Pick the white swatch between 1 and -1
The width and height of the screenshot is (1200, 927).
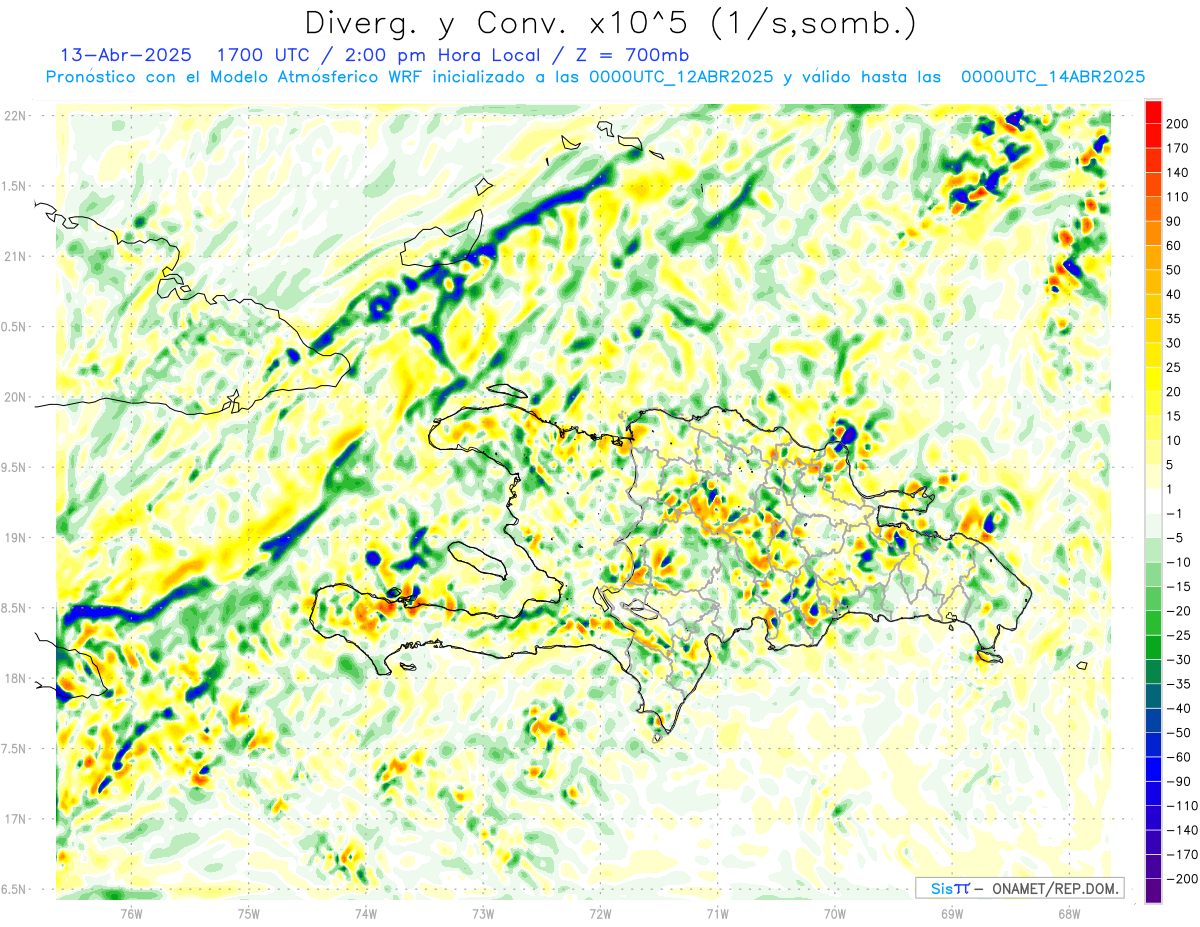[x=1153, y=502]
